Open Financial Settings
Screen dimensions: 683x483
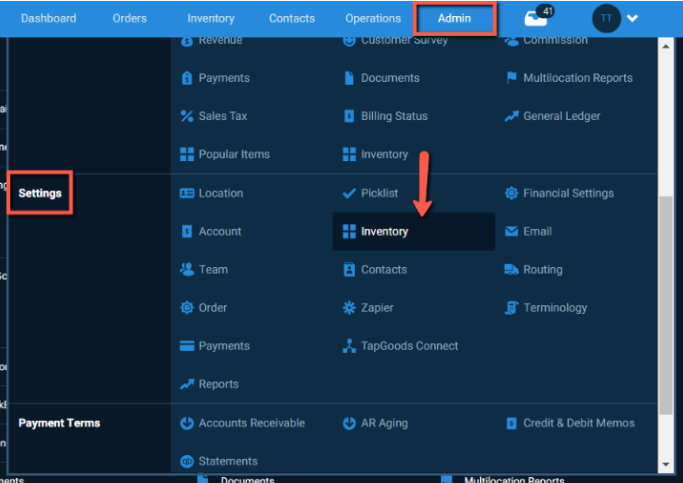tap(568, 193)
